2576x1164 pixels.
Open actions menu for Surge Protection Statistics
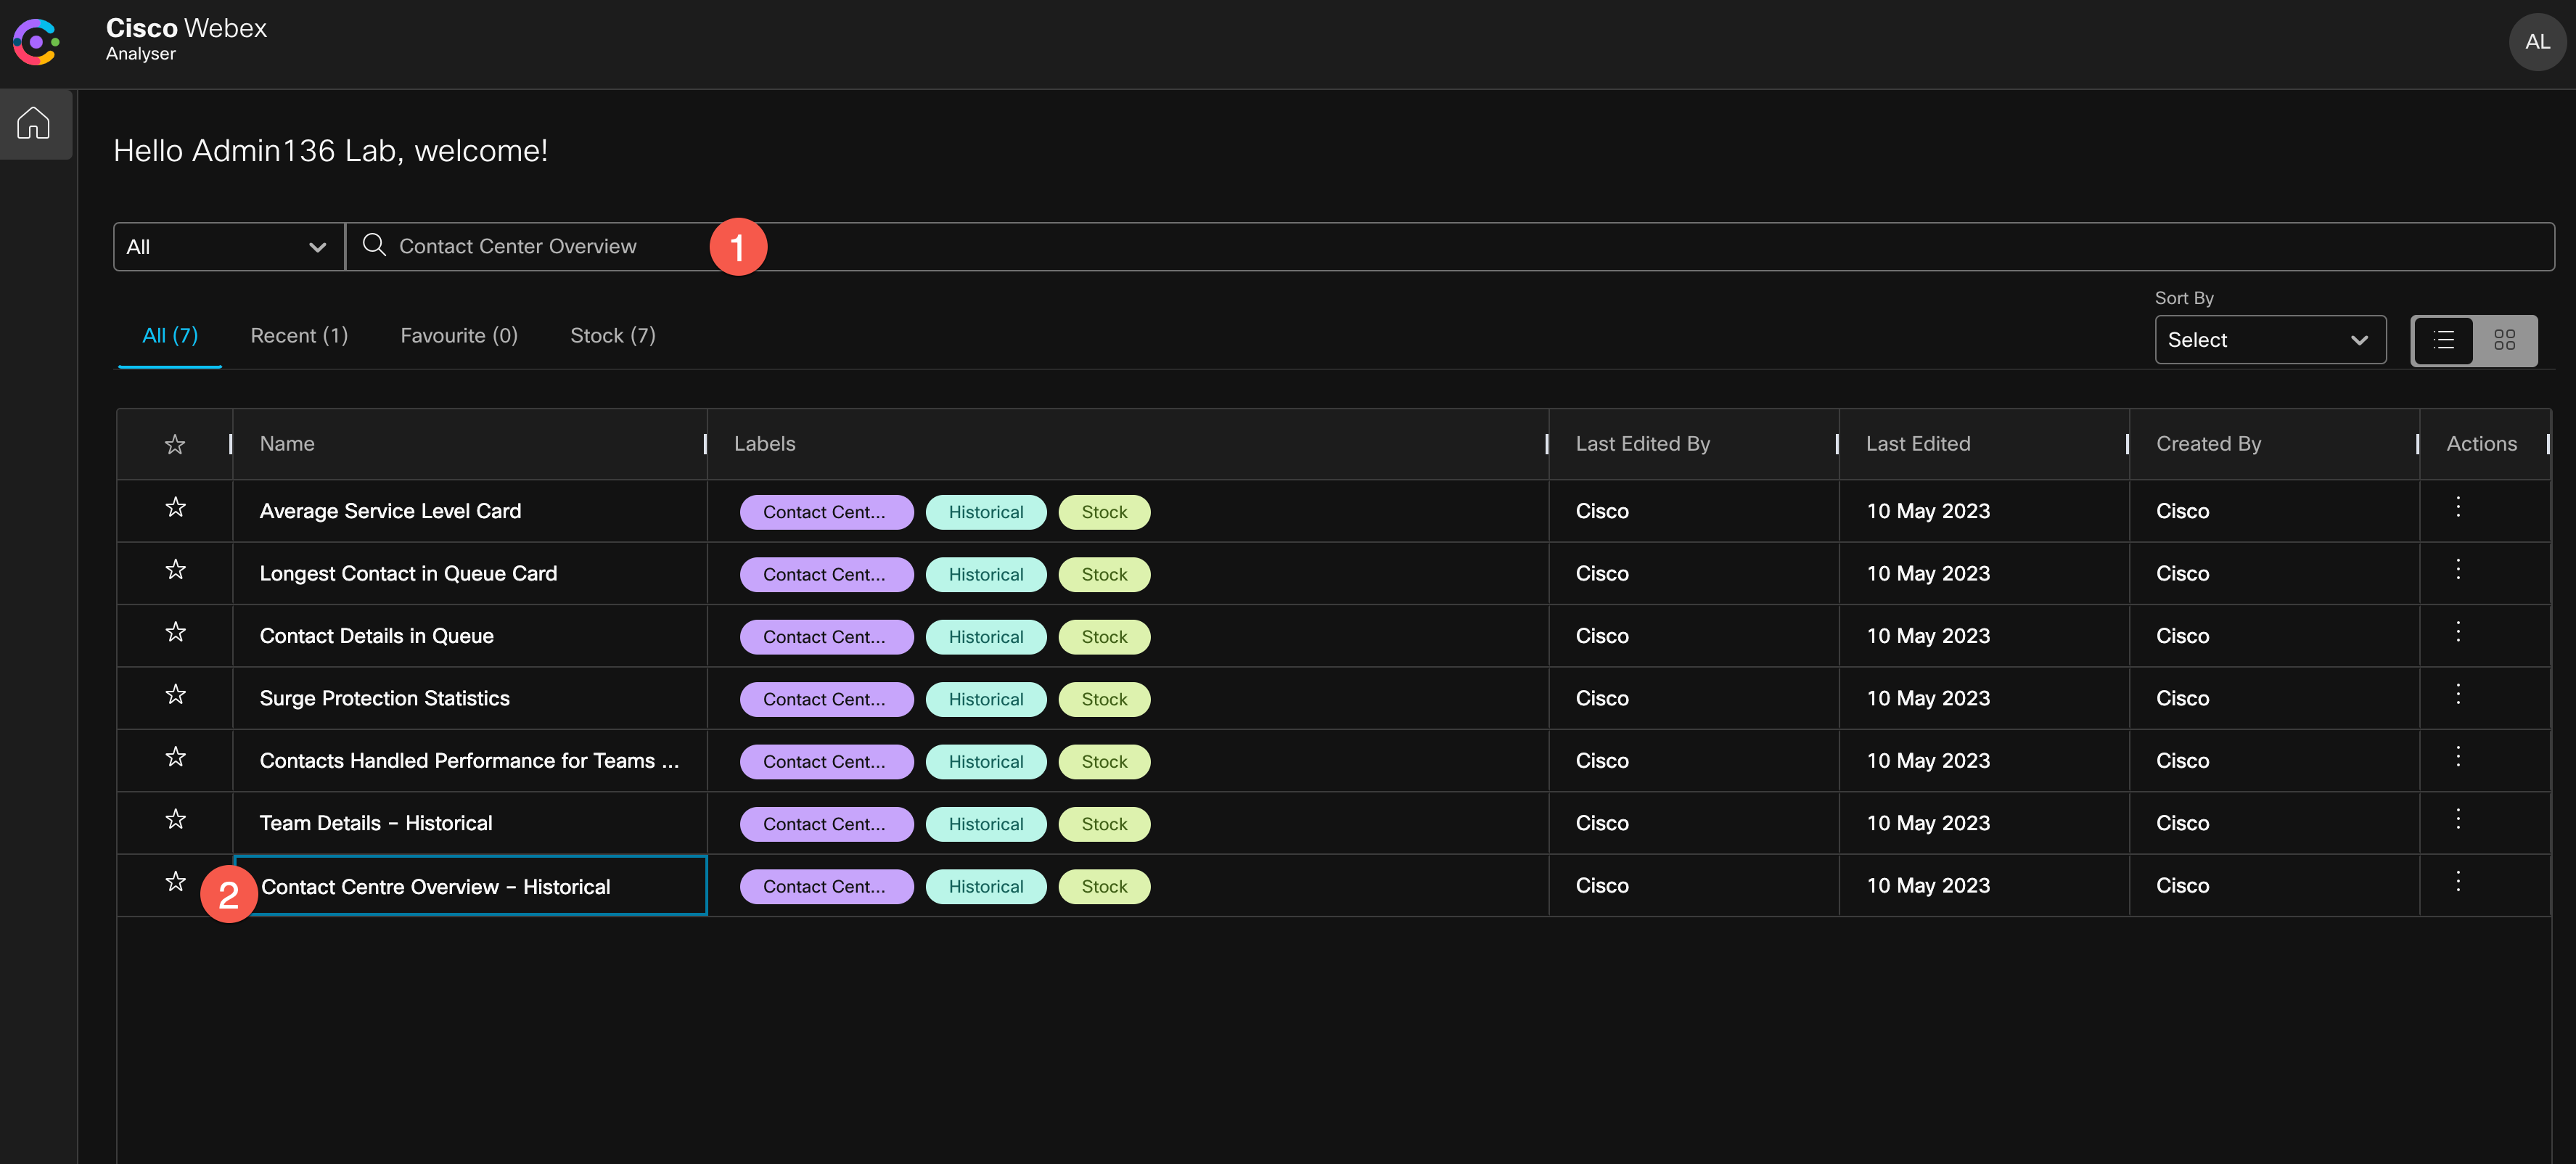2457,694
